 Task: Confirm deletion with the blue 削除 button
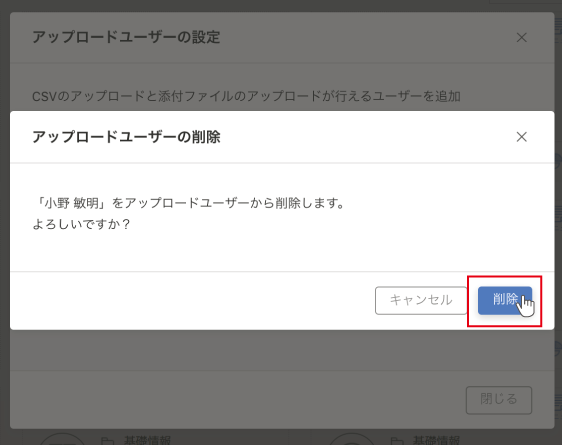click(x=505, y=300)
